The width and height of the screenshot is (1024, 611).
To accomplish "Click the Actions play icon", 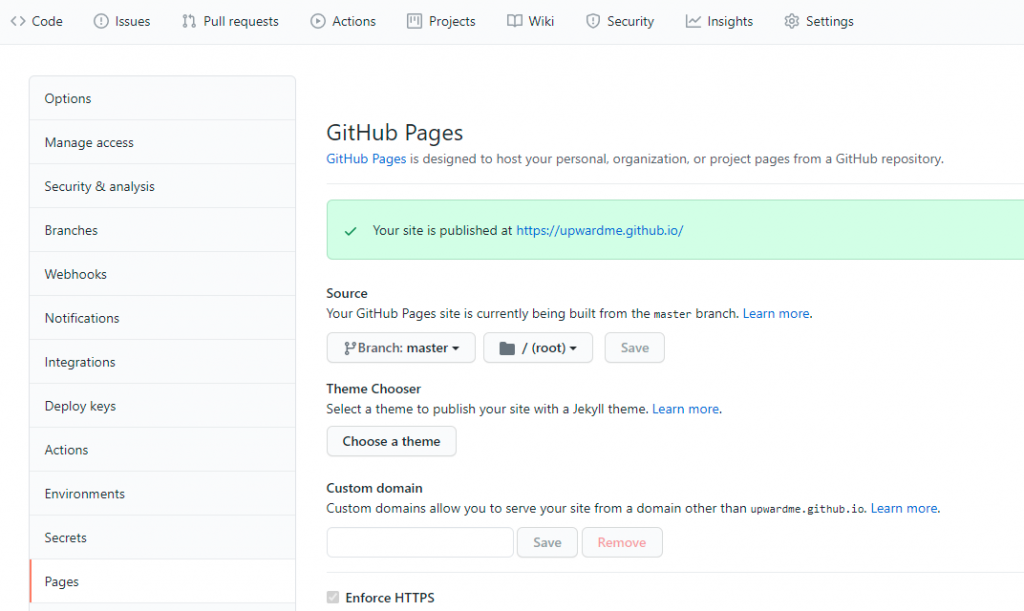I will 318,22.
